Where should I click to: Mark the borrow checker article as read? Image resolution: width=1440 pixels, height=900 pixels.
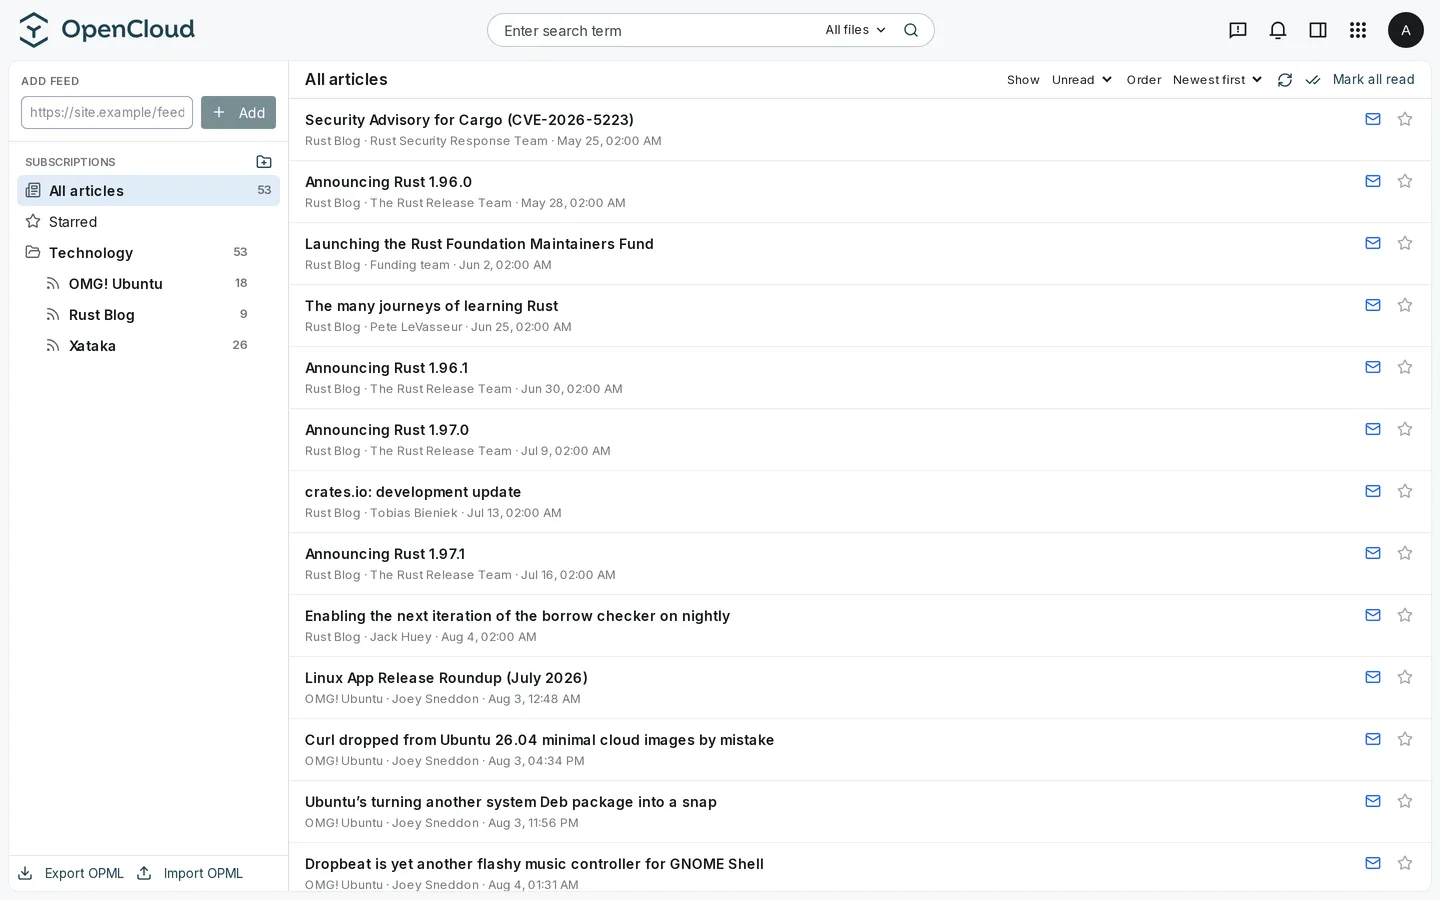tap(1373, 615)
